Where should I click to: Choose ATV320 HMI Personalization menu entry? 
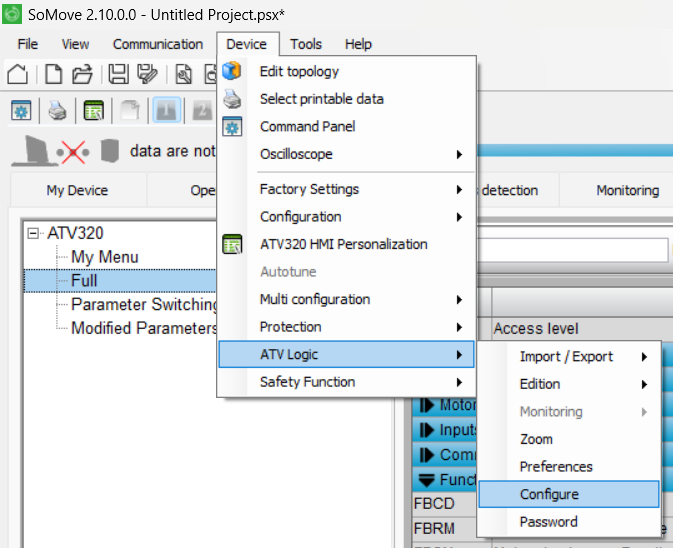[x=346, y=244]
